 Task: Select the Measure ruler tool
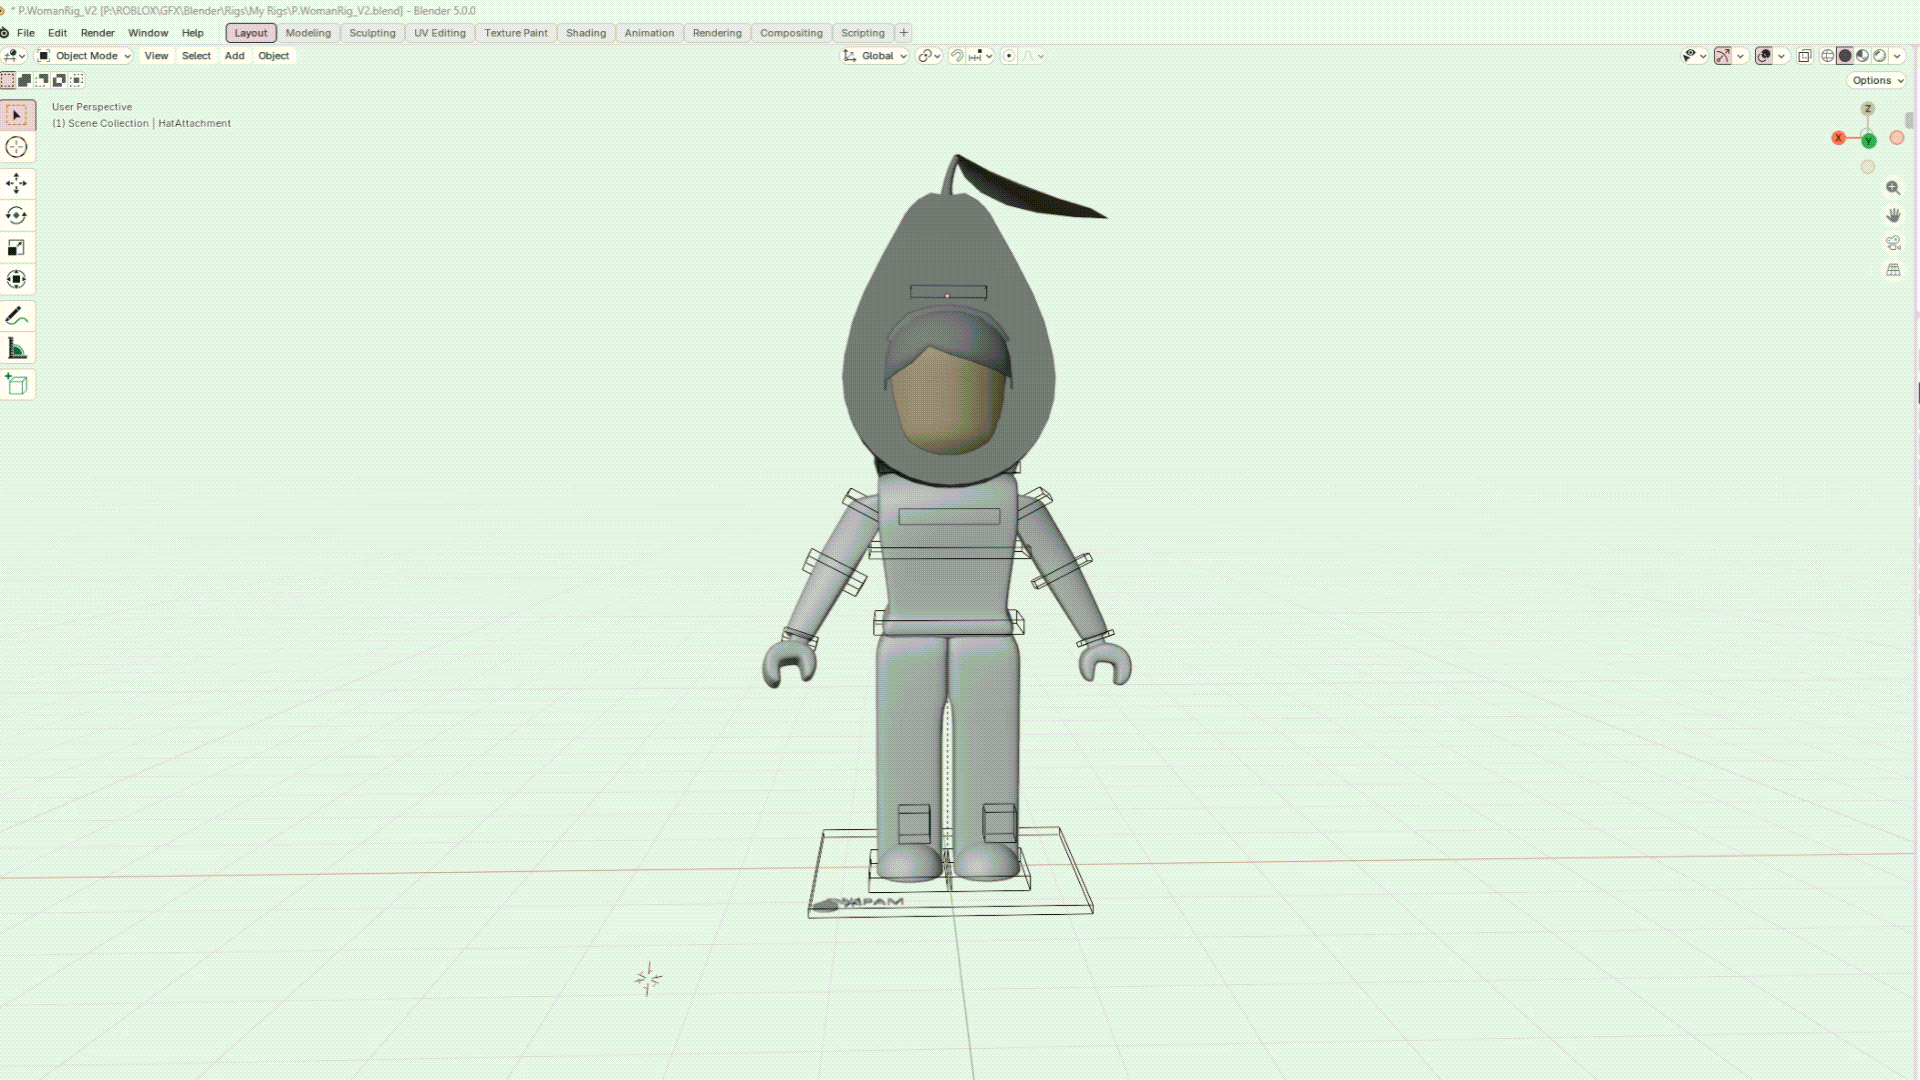(17, 348)
